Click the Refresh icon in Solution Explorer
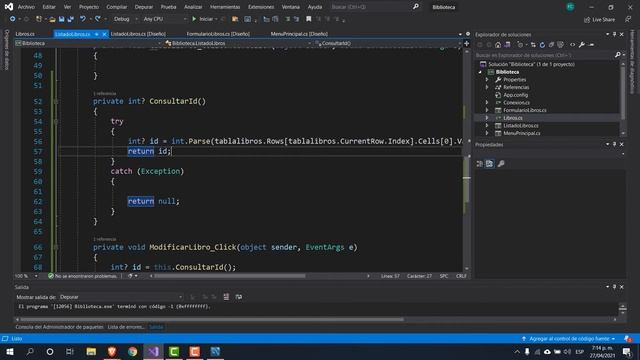This screenshot has width=640, height=360. coord(542,45)
